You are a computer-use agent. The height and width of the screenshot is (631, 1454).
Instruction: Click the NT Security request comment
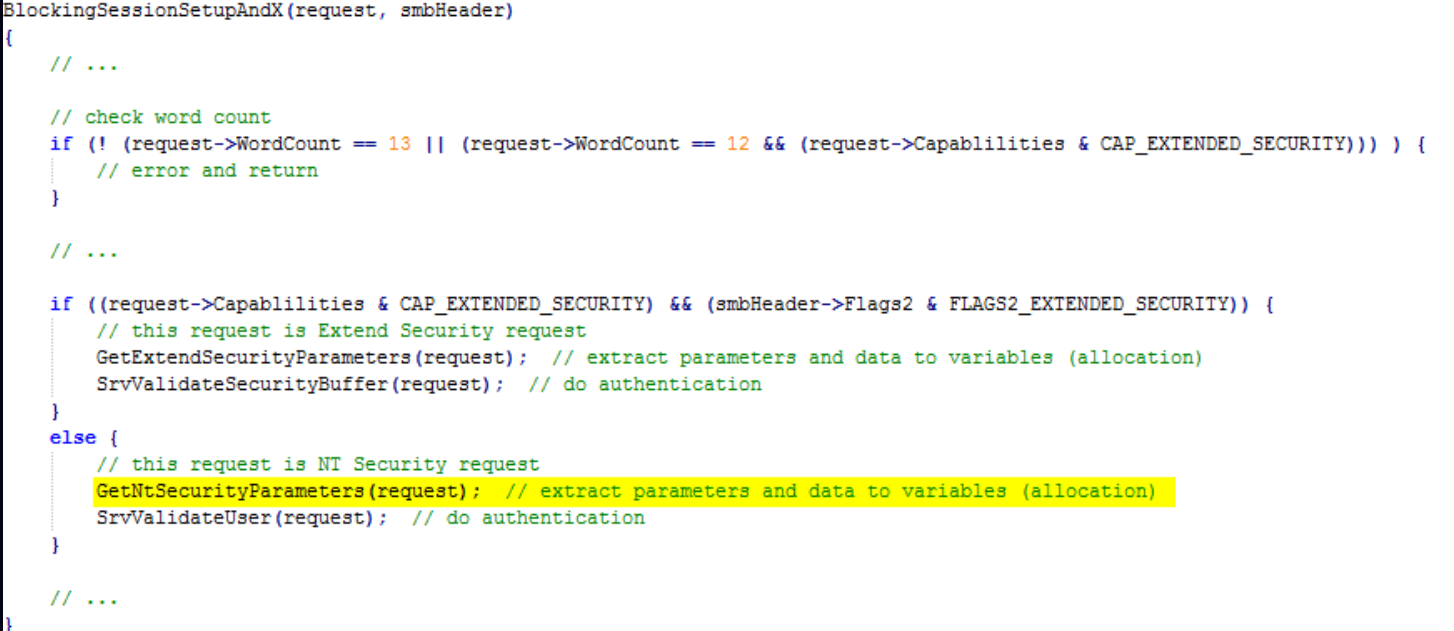point(317,465)
